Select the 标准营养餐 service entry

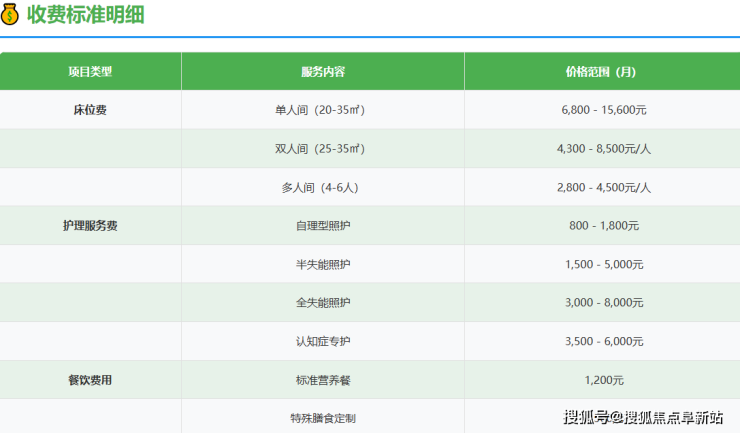(323, 380)
